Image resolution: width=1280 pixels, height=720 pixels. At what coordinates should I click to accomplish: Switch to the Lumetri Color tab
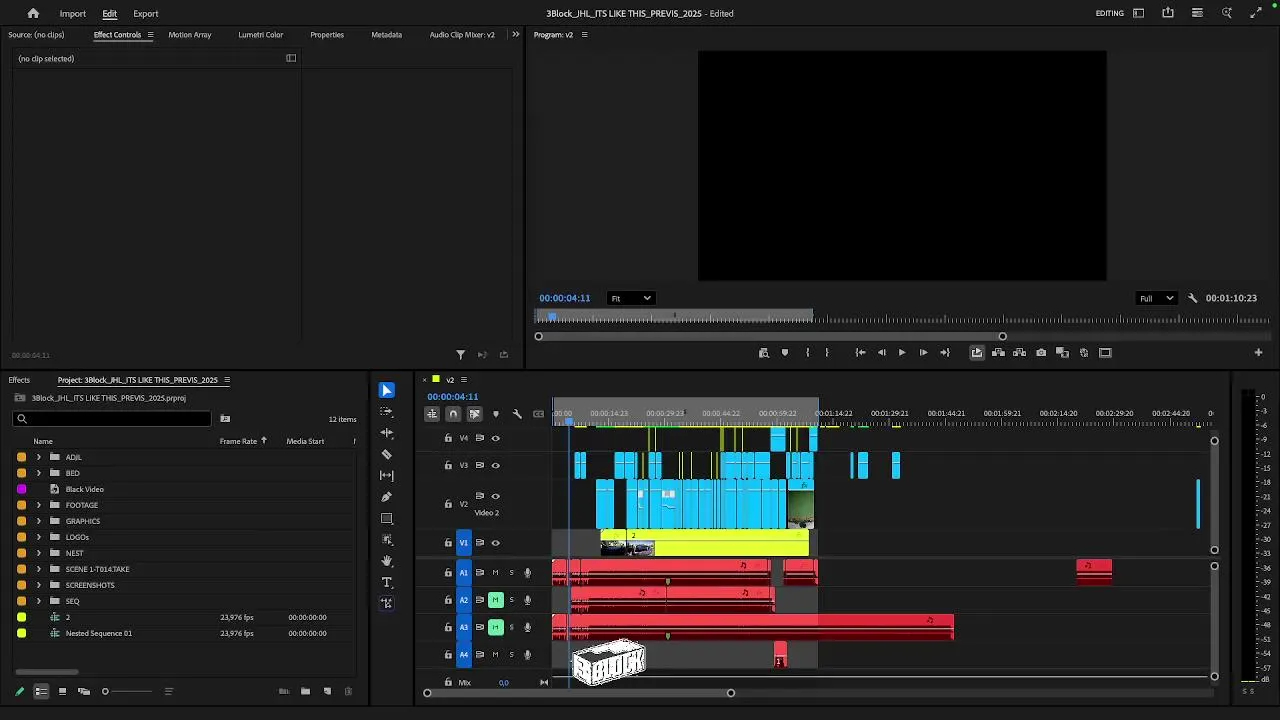tap(261, 34)
